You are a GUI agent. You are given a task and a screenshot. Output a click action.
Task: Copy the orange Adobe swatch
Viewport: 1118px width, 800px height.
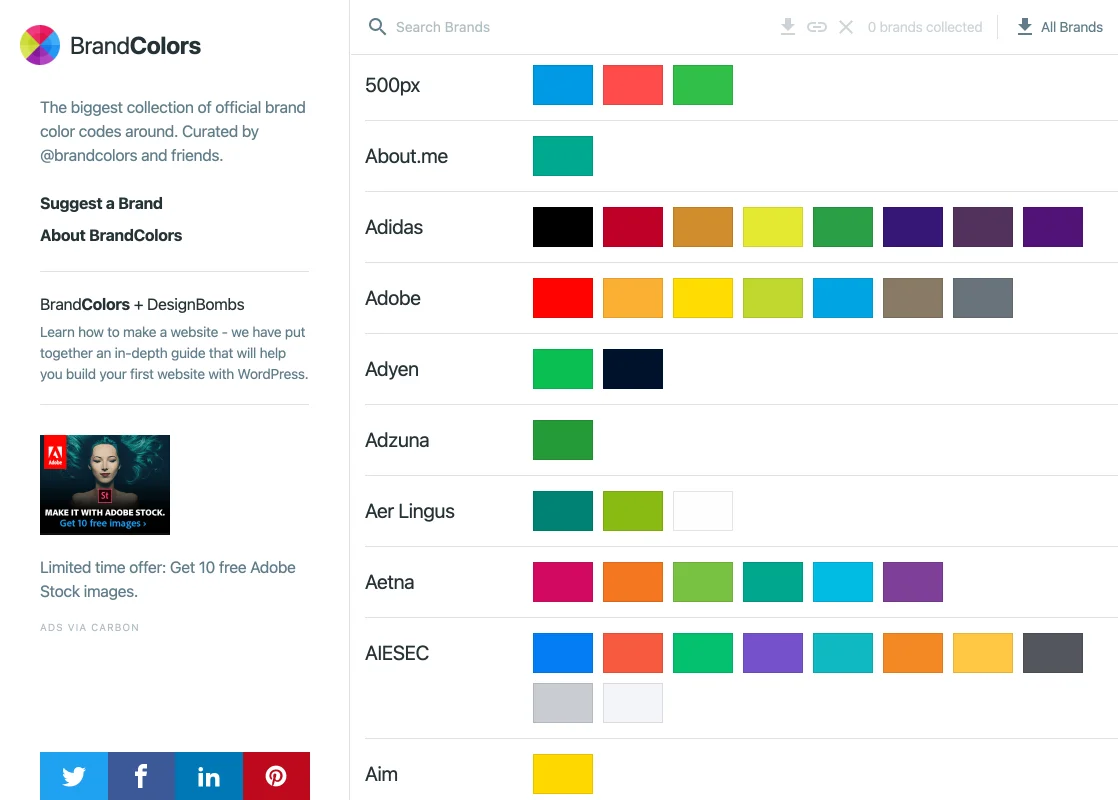[x=632, y=298]
